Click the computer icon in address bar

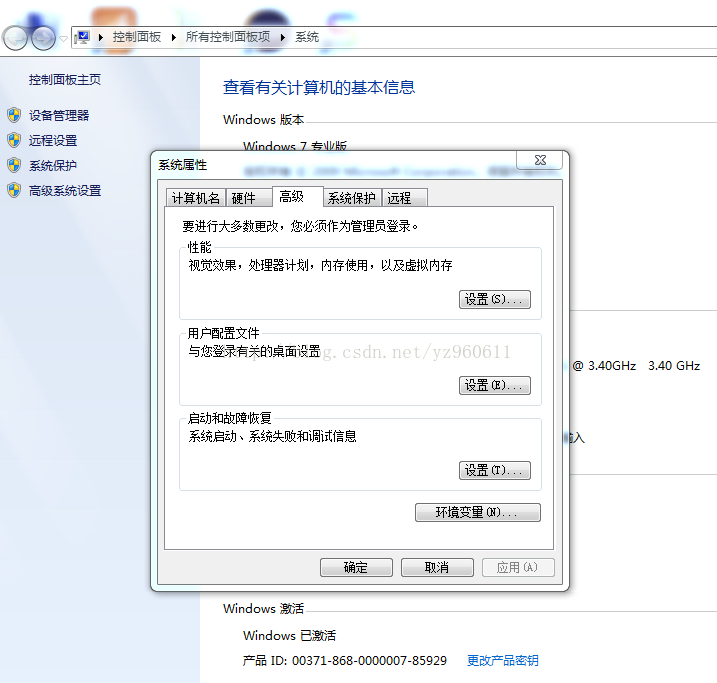pos(83,37)
